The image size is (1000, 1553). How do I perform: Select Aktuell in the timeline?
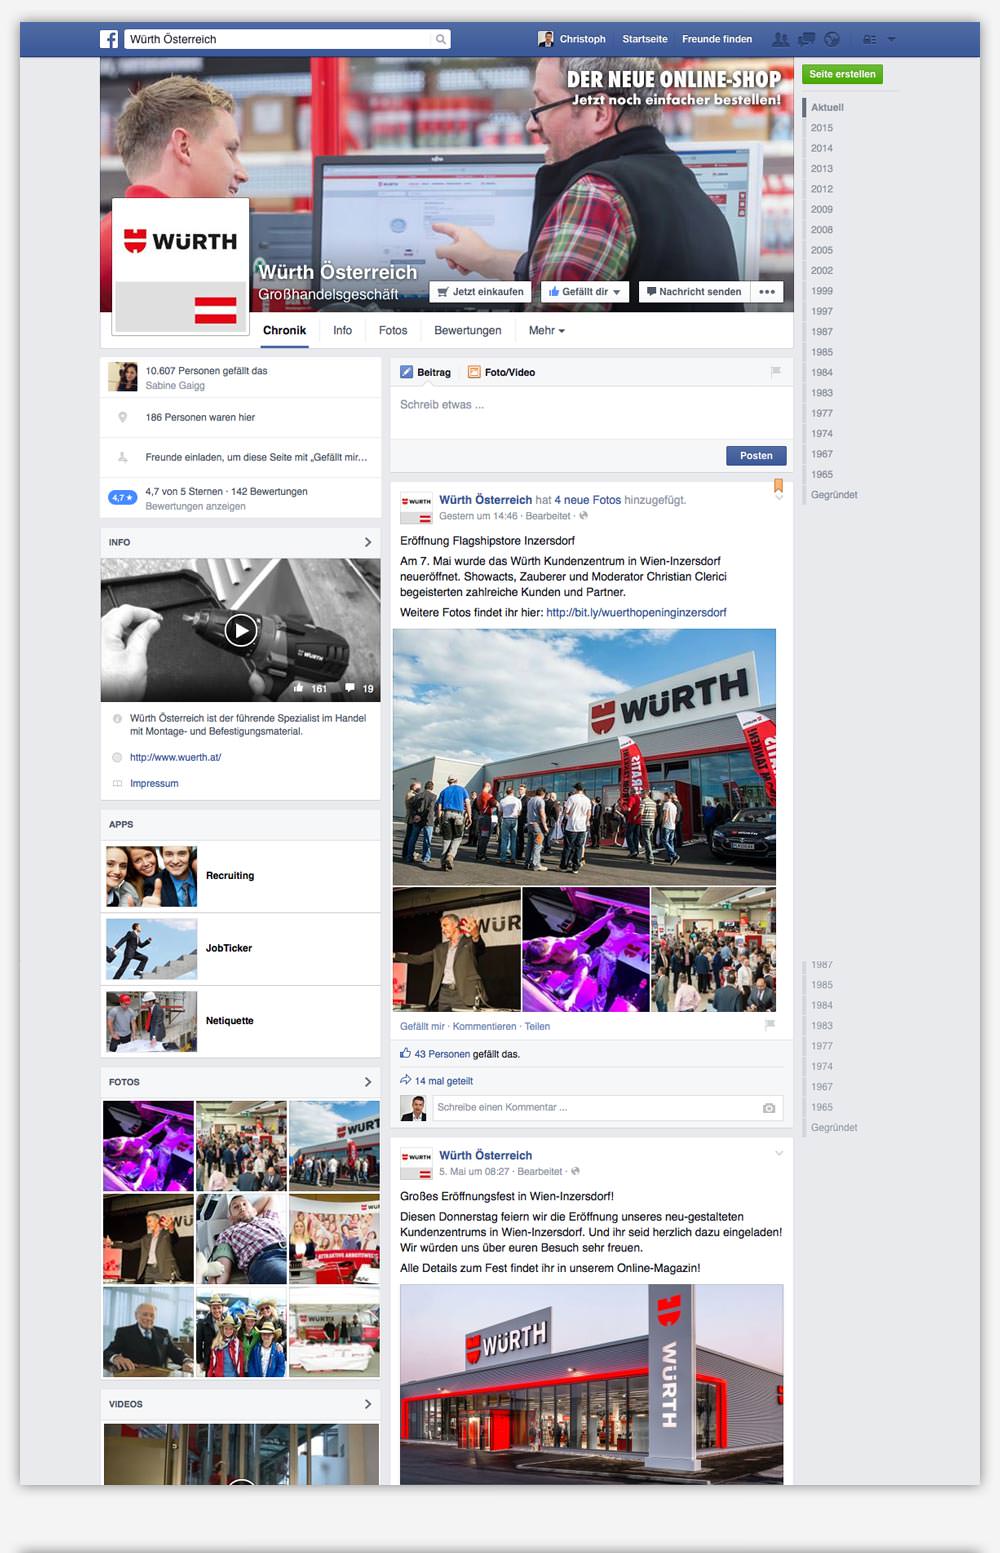click(x=827, y=107)
